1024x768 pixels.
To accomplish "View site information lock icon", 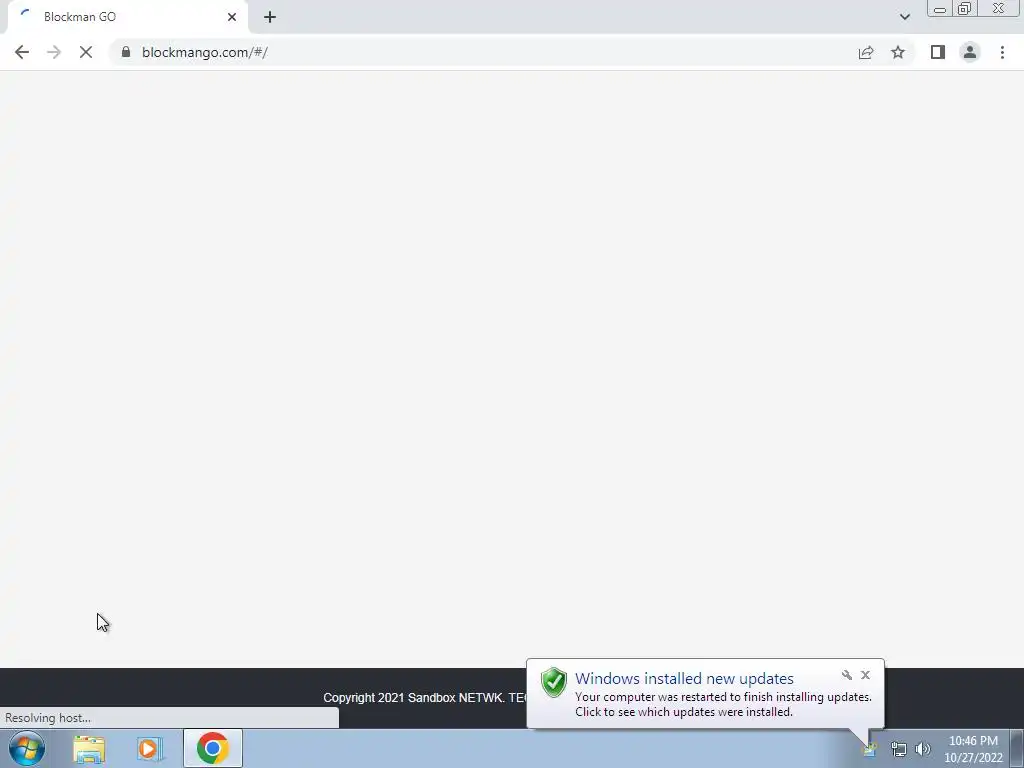I will [126, 52].
